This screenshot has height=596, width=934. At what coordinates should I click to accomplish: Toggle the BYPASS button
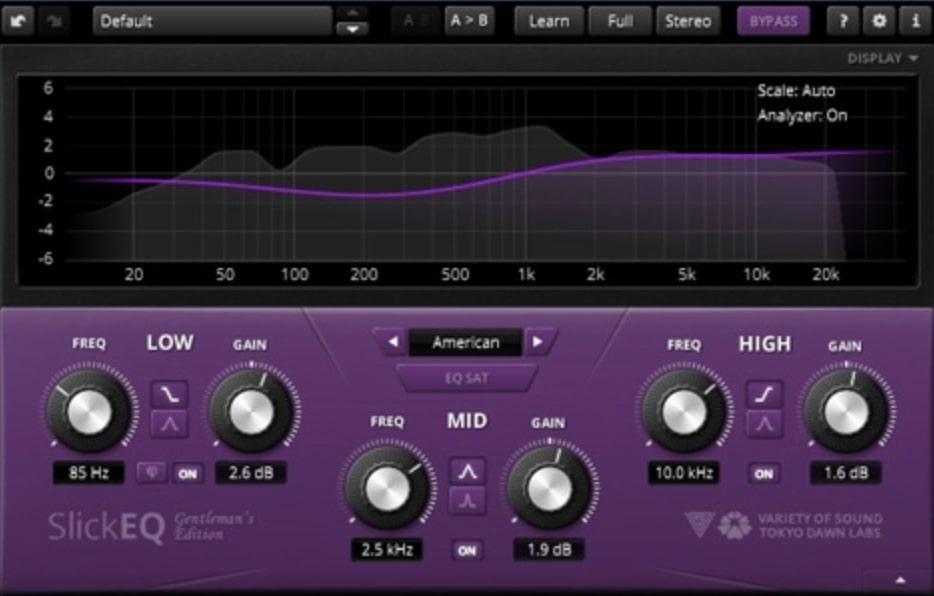773,21
